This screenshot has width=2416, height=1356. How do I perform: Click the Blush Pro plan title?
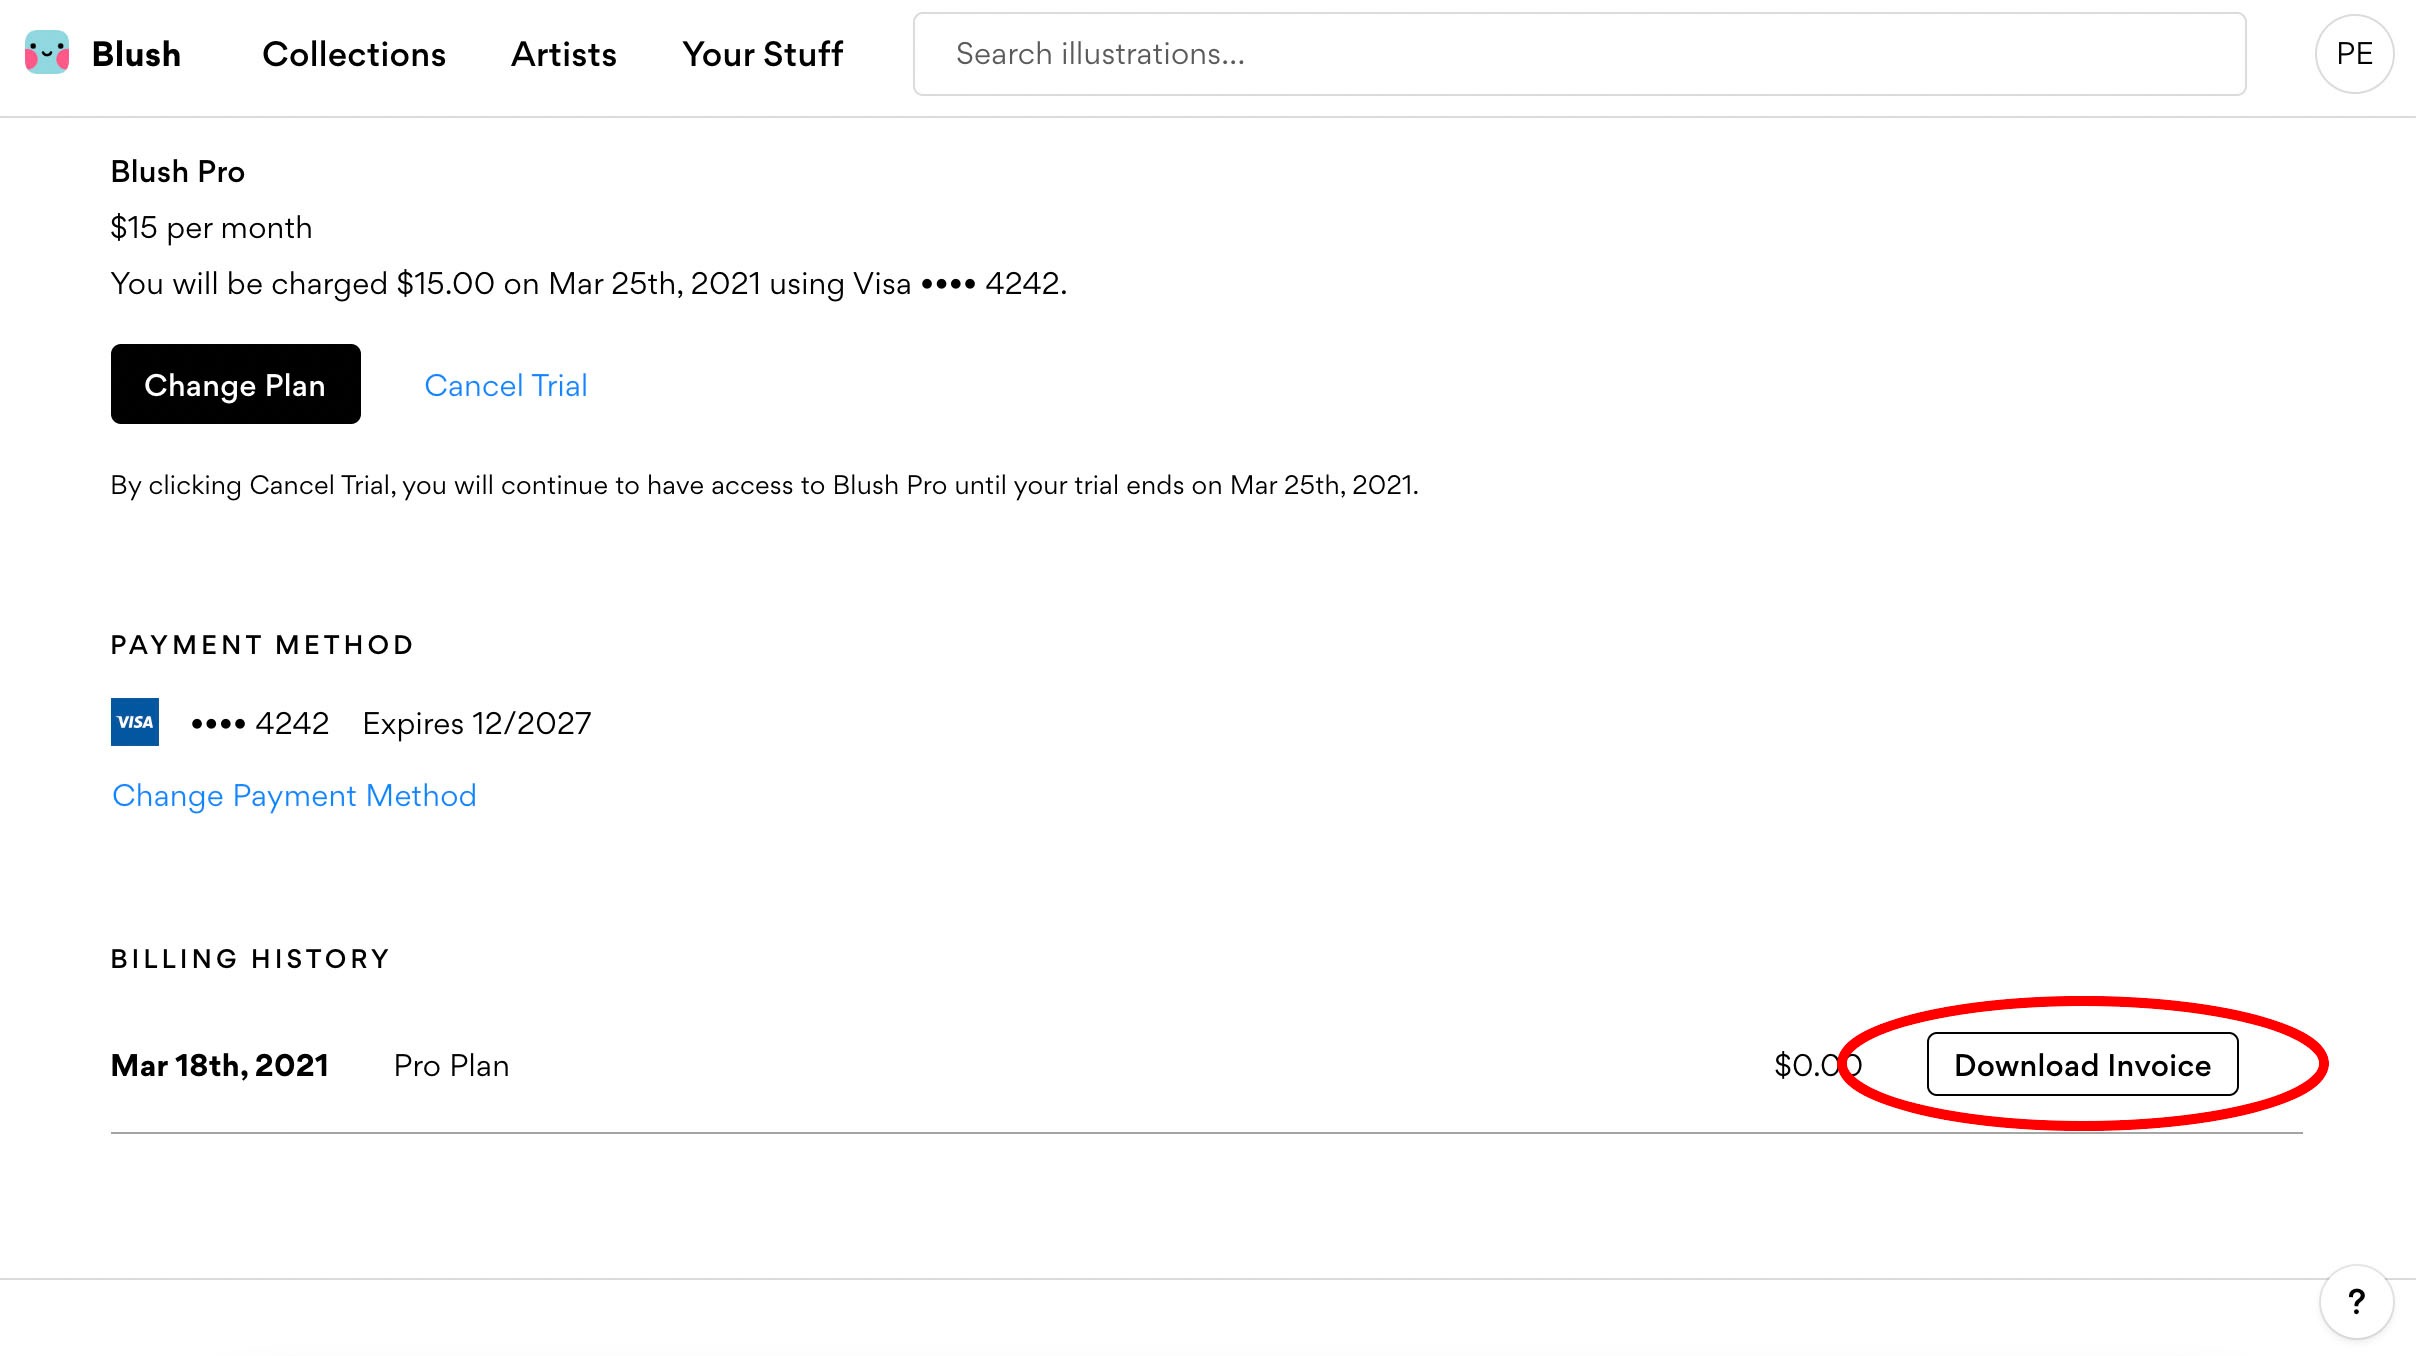177,172
